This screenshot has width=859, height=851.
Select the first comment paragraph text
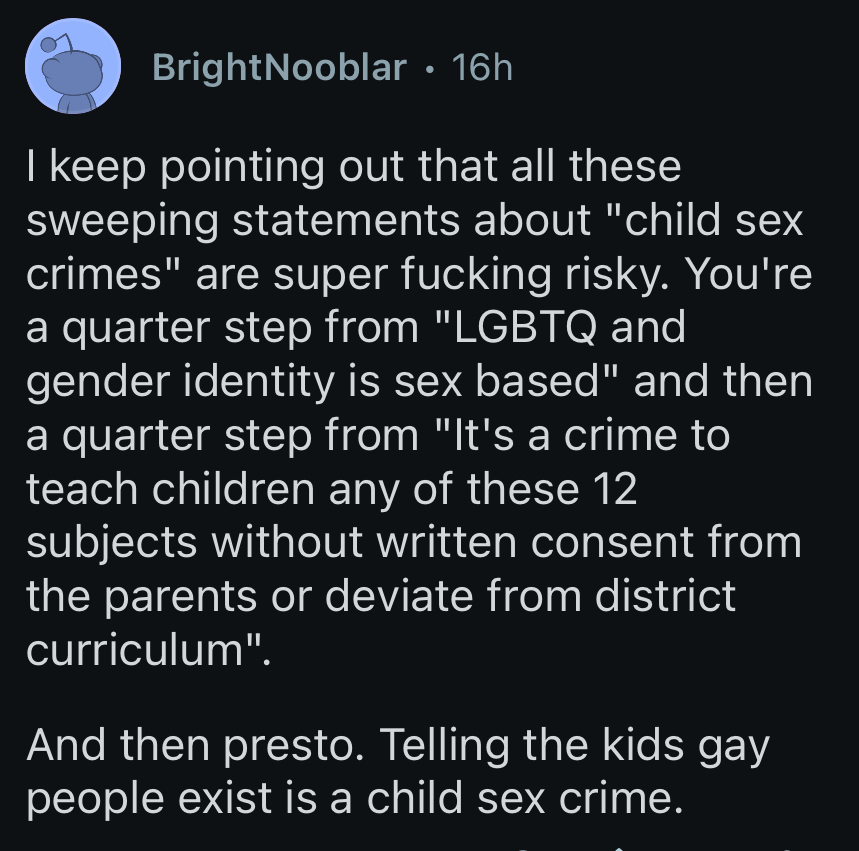(420, 407)
